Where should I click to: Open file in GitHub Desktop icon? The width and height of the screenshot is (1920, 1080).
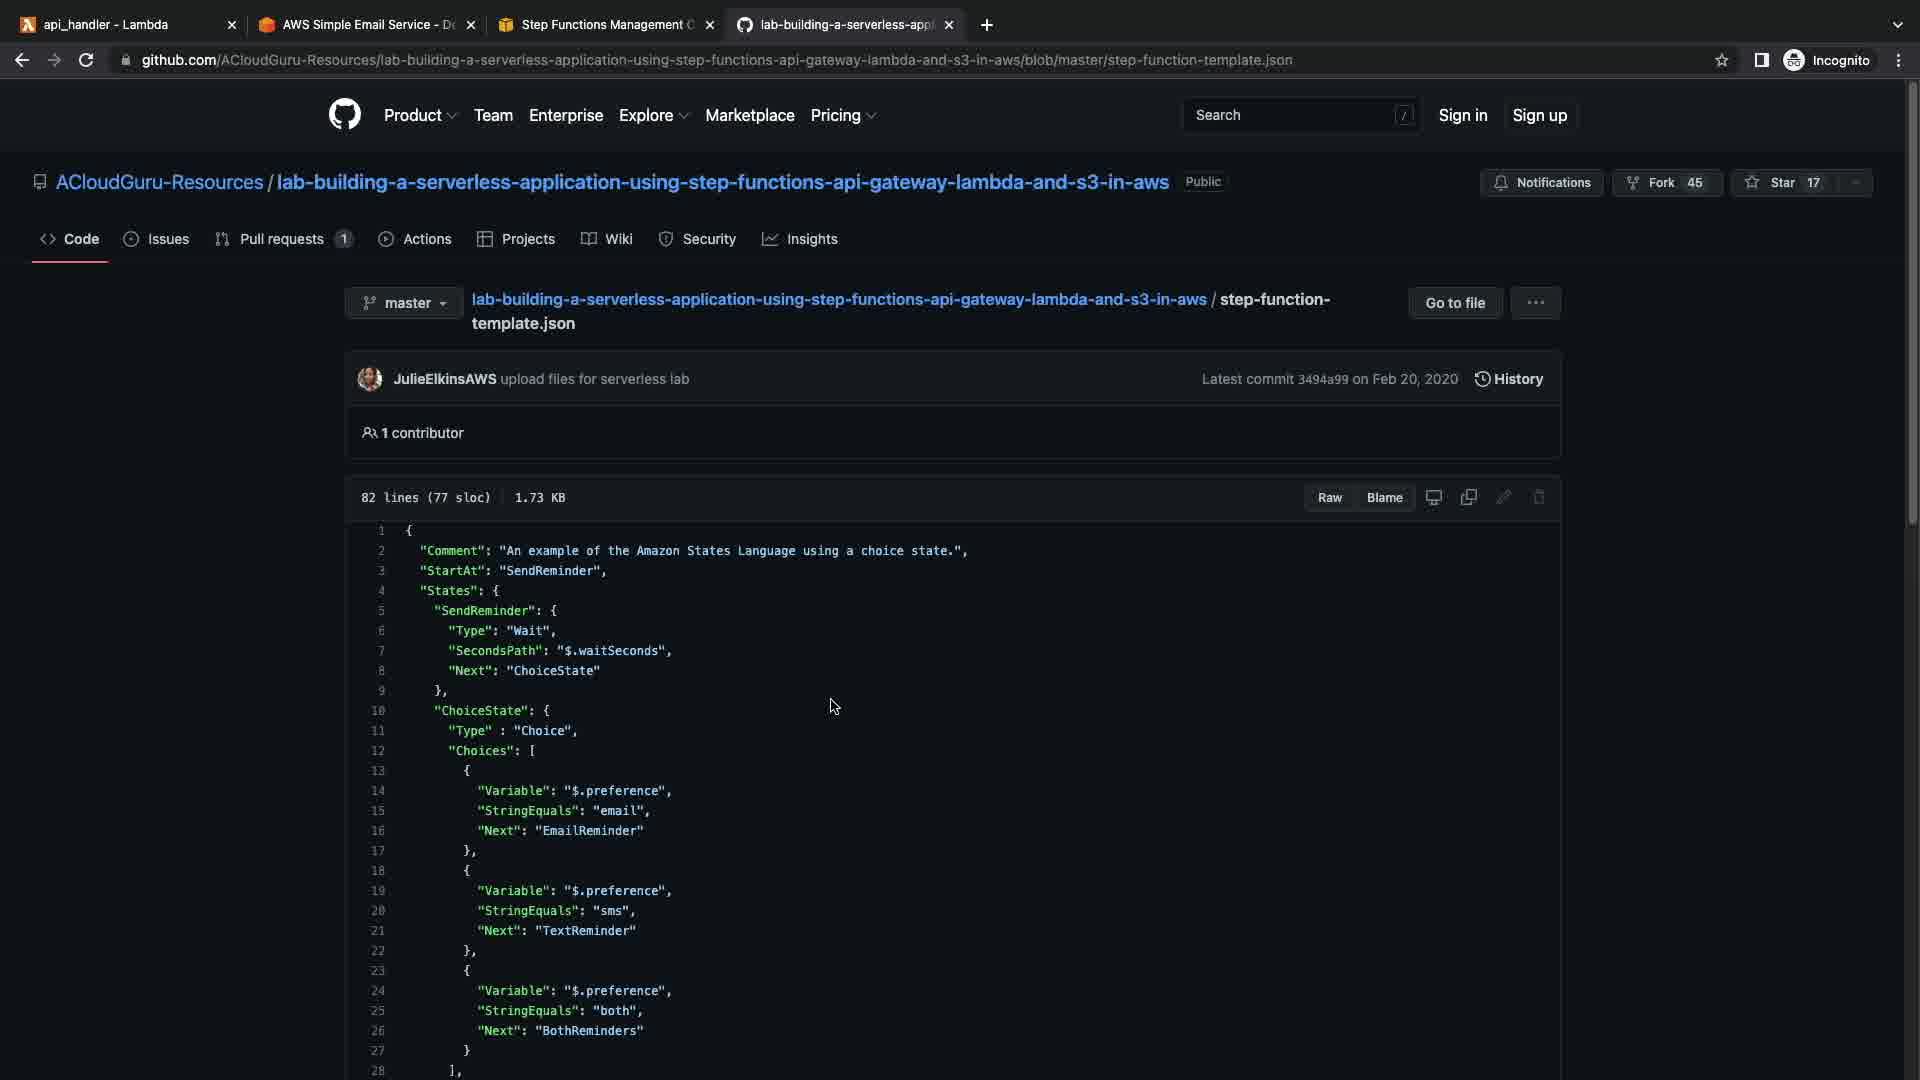click(x=1433, y=498)
